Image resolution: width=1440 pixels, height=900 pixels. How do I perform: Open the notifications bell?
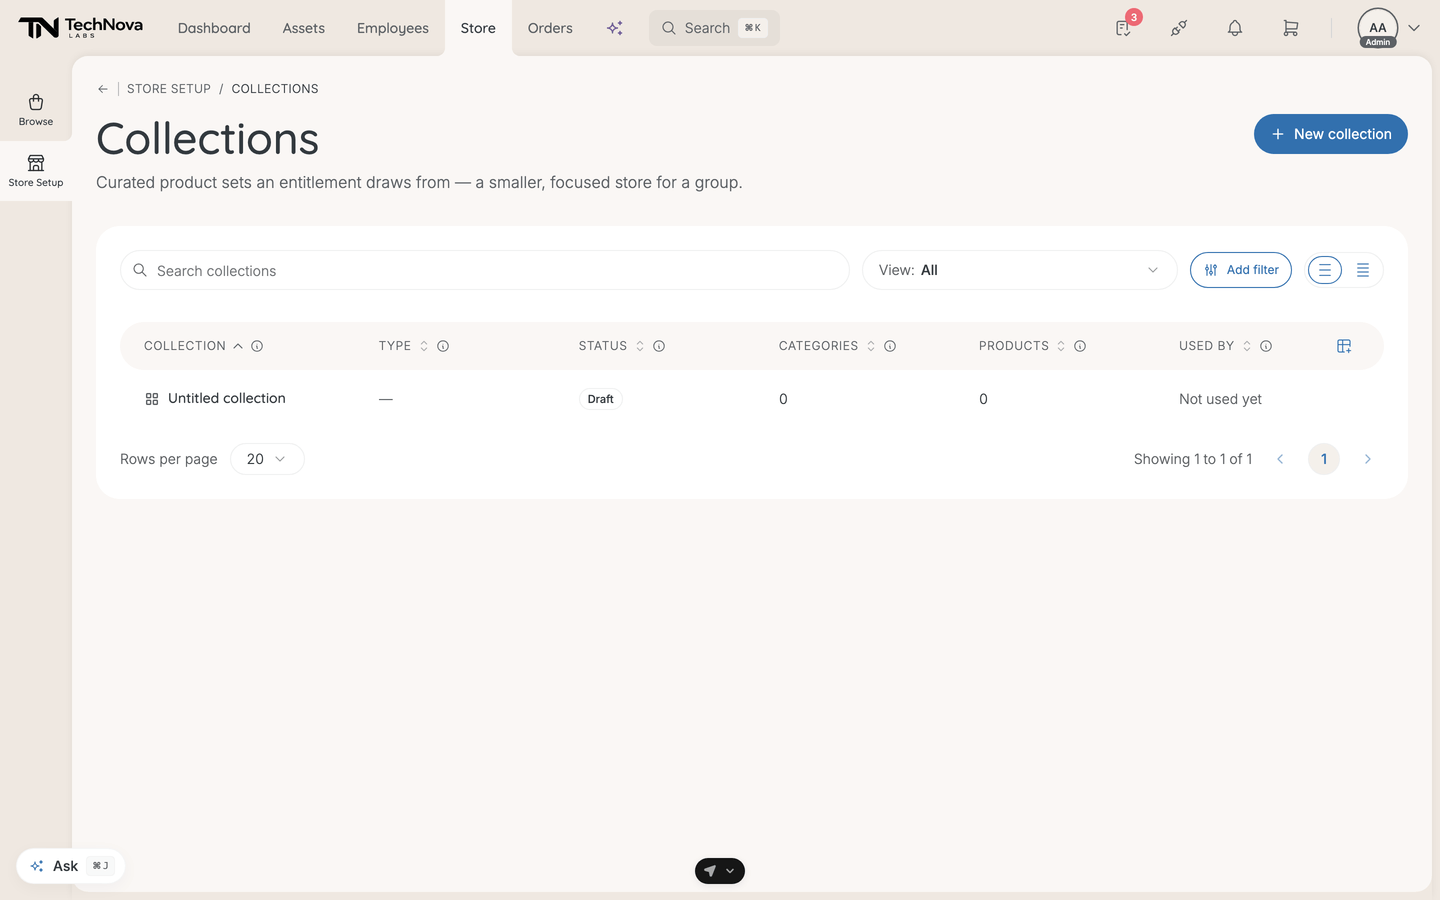pos(1235,28)
